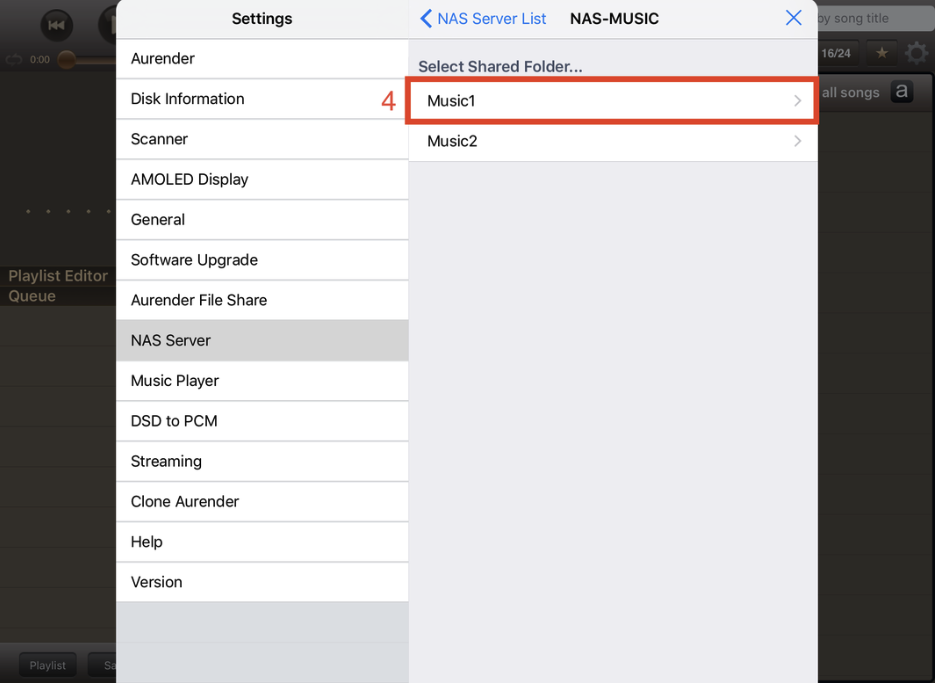Open Disk Information settings
Screen dimensions: 935x685
tap(262, 99)
